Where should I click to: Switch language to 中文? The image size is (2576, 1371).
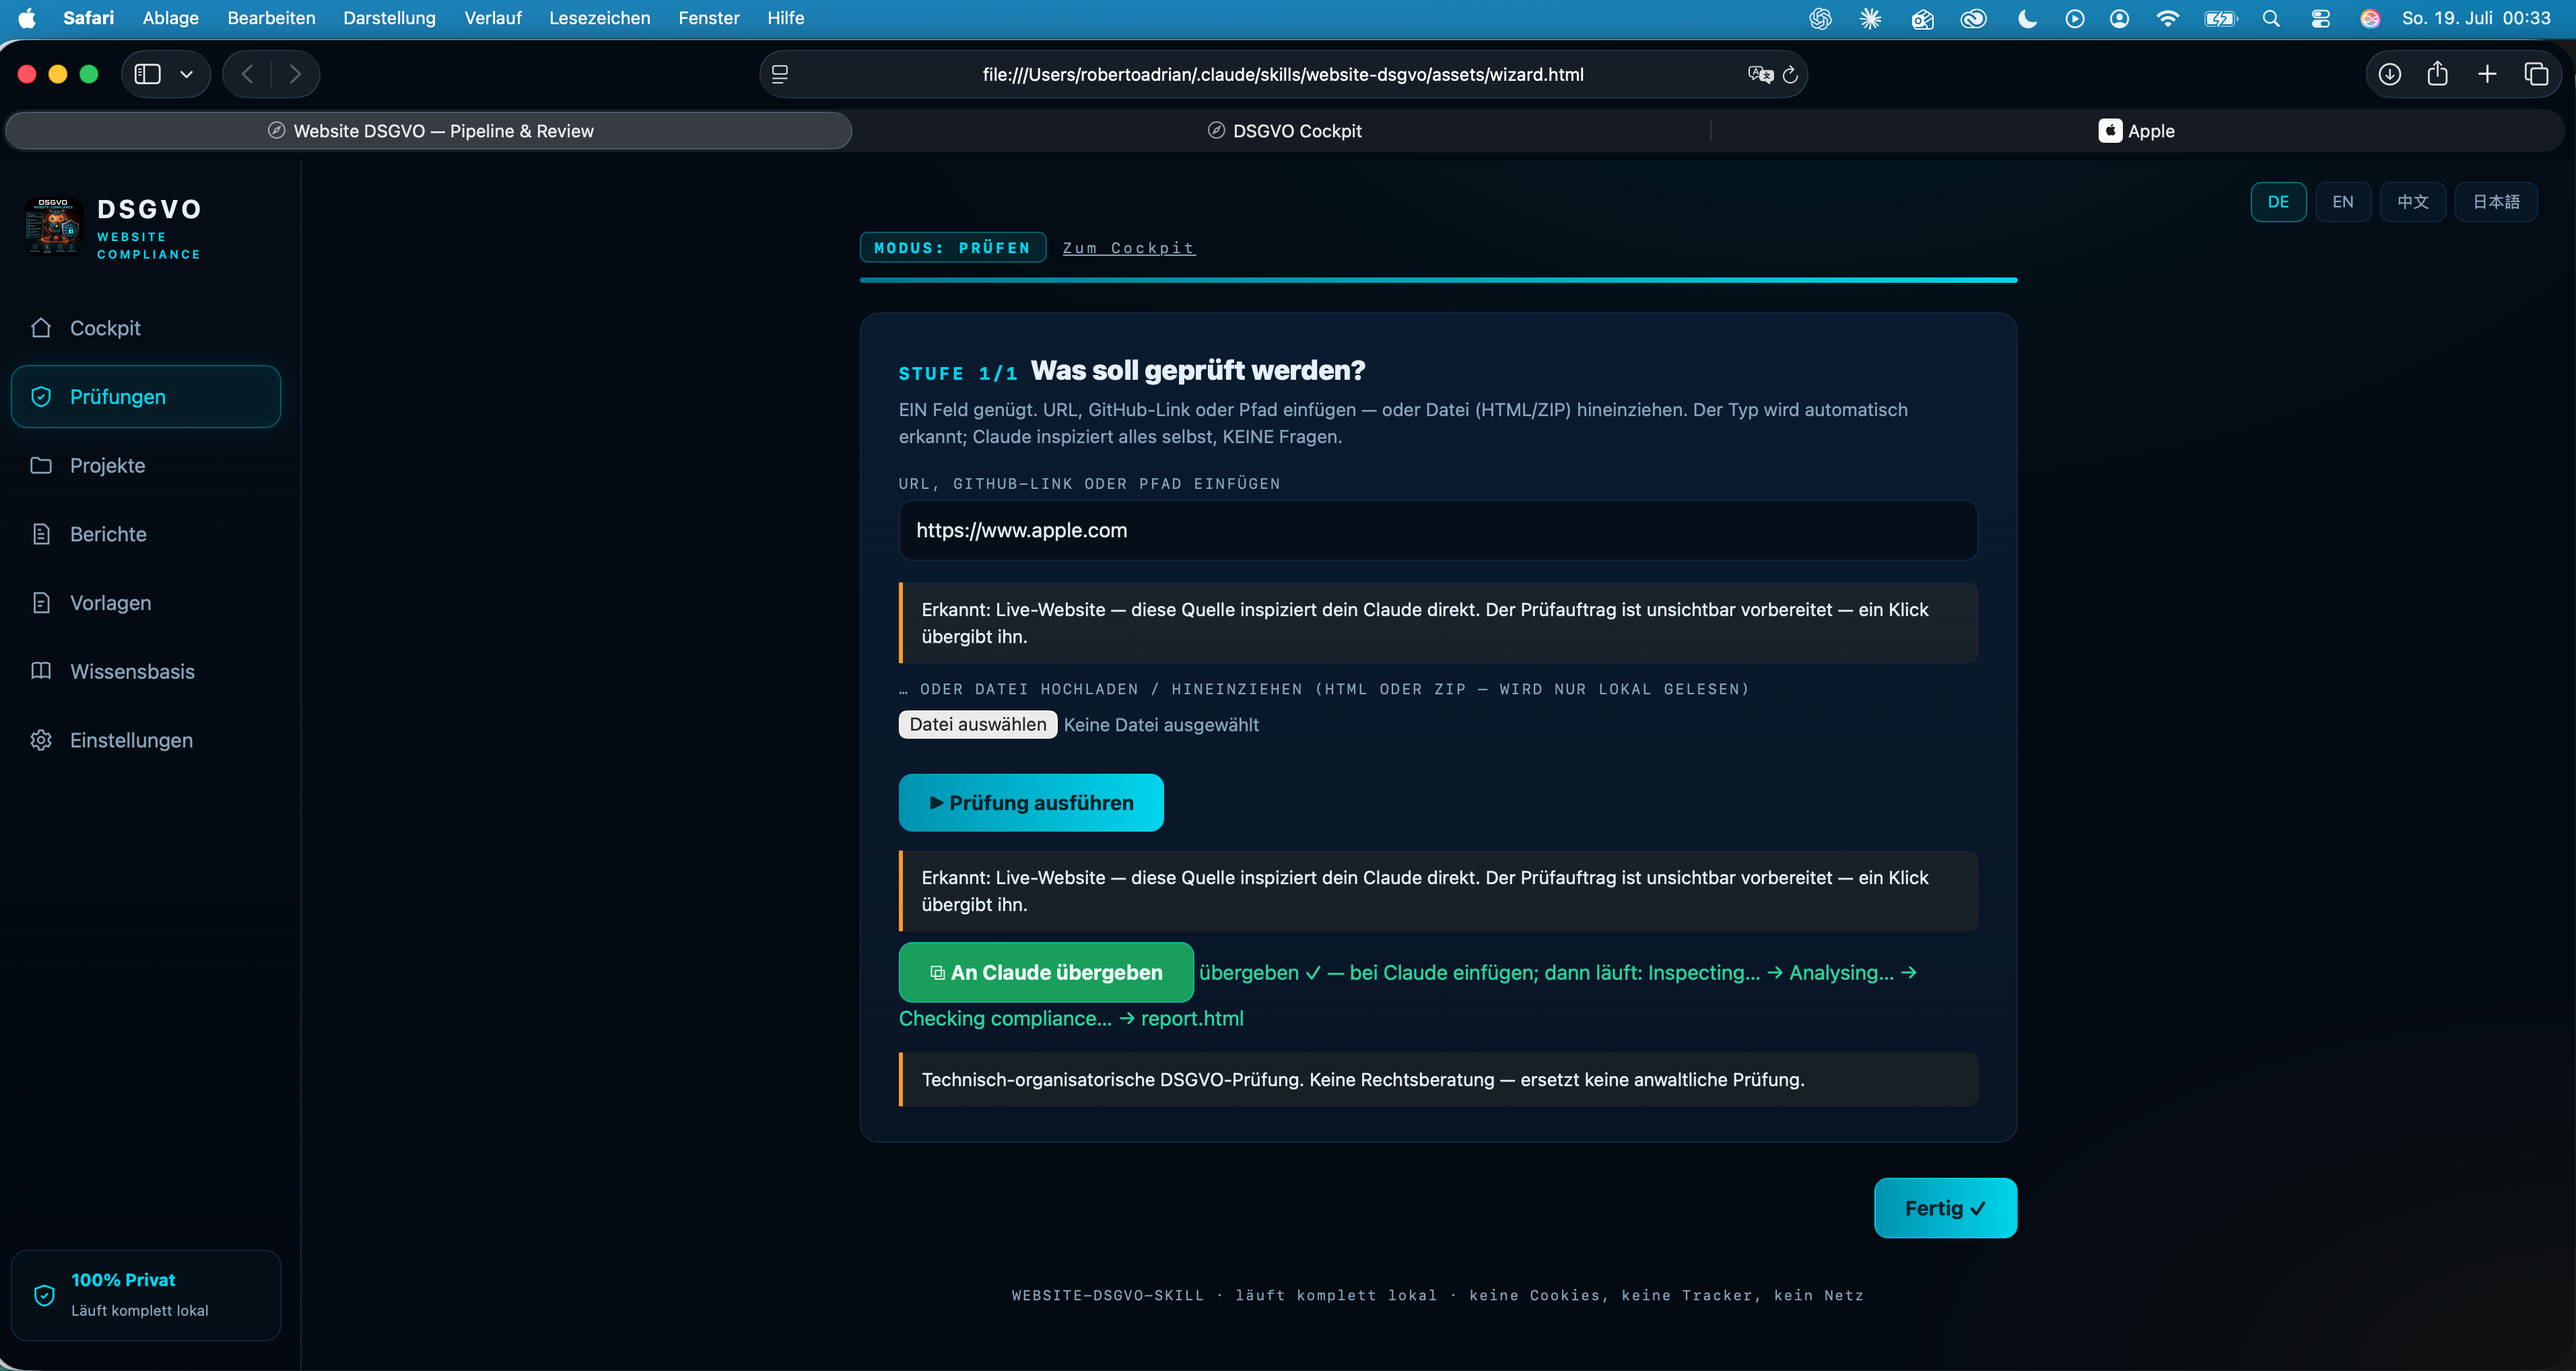point(2412,202)
